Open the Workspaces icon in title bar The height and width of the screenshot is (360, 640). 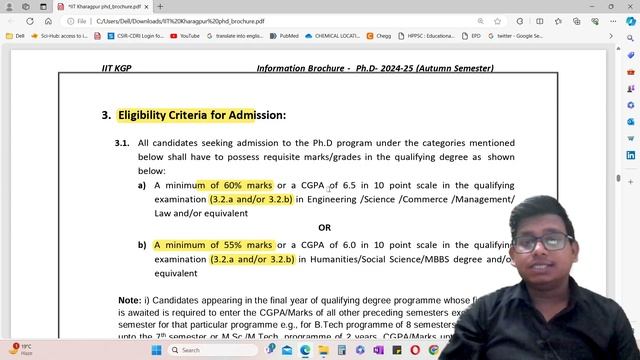26,7
